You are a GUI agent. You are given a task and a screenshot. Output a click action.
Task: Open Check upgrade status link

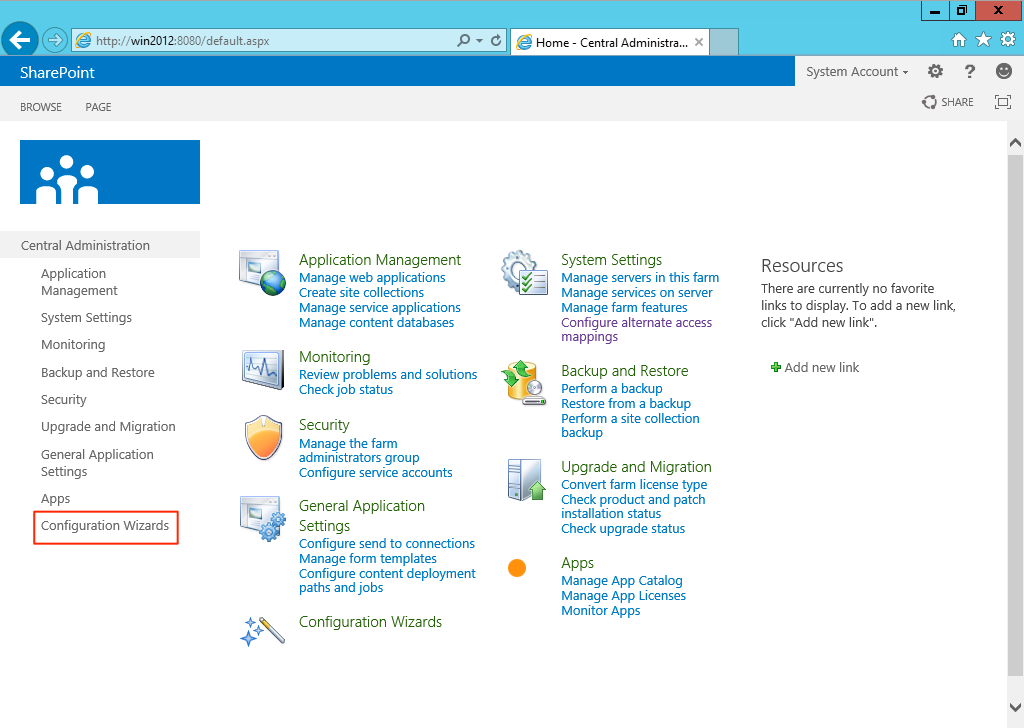(x=623, y=529)
